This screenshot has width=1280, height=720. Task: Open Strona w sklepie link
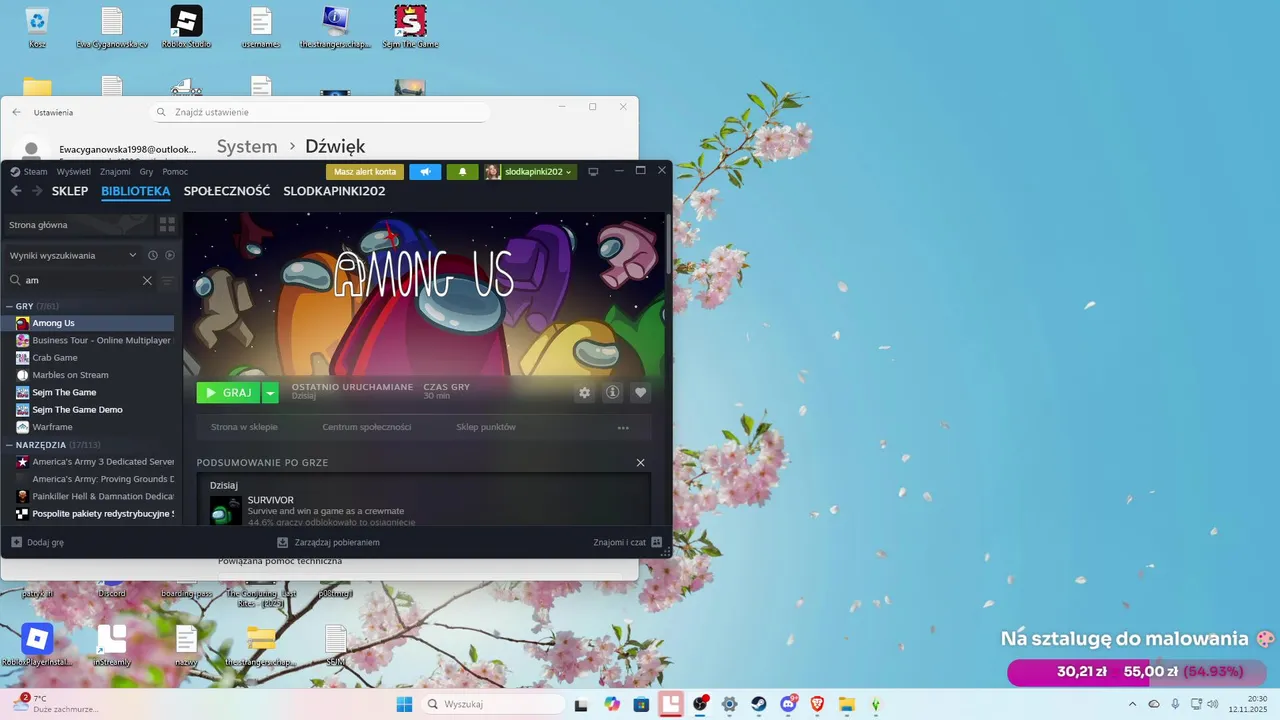[x=244, y=427]
